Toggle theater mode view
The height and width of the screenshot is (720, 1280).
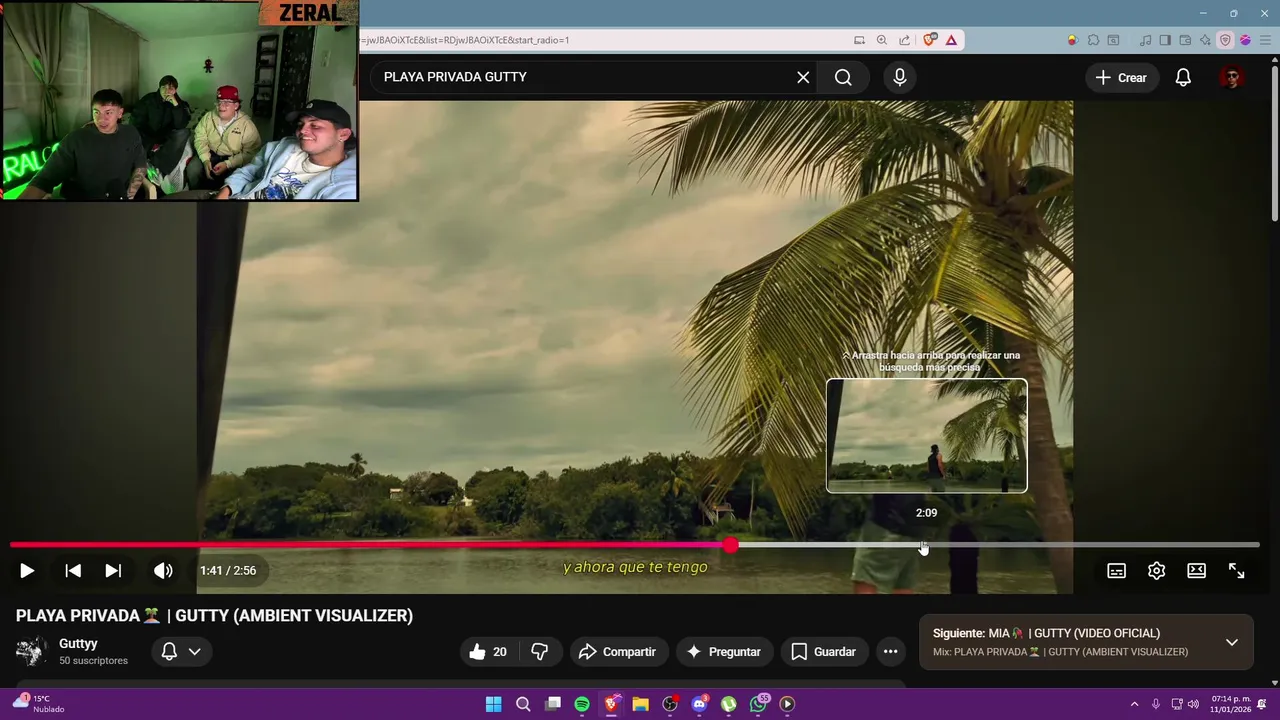[x=1196, y=571]
